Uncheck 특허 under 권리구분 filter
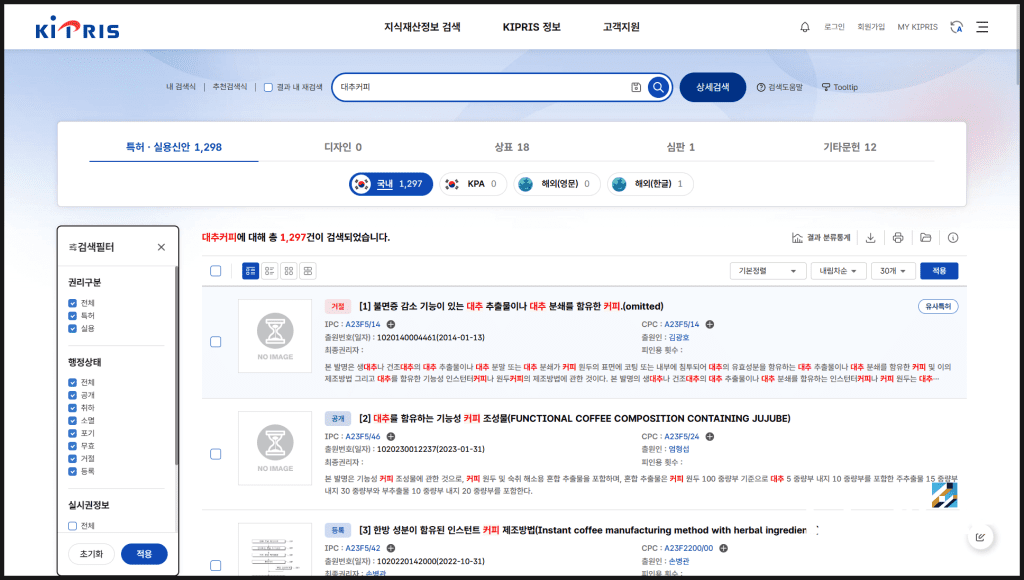The image size is (1024, 580). click(73, 315)
